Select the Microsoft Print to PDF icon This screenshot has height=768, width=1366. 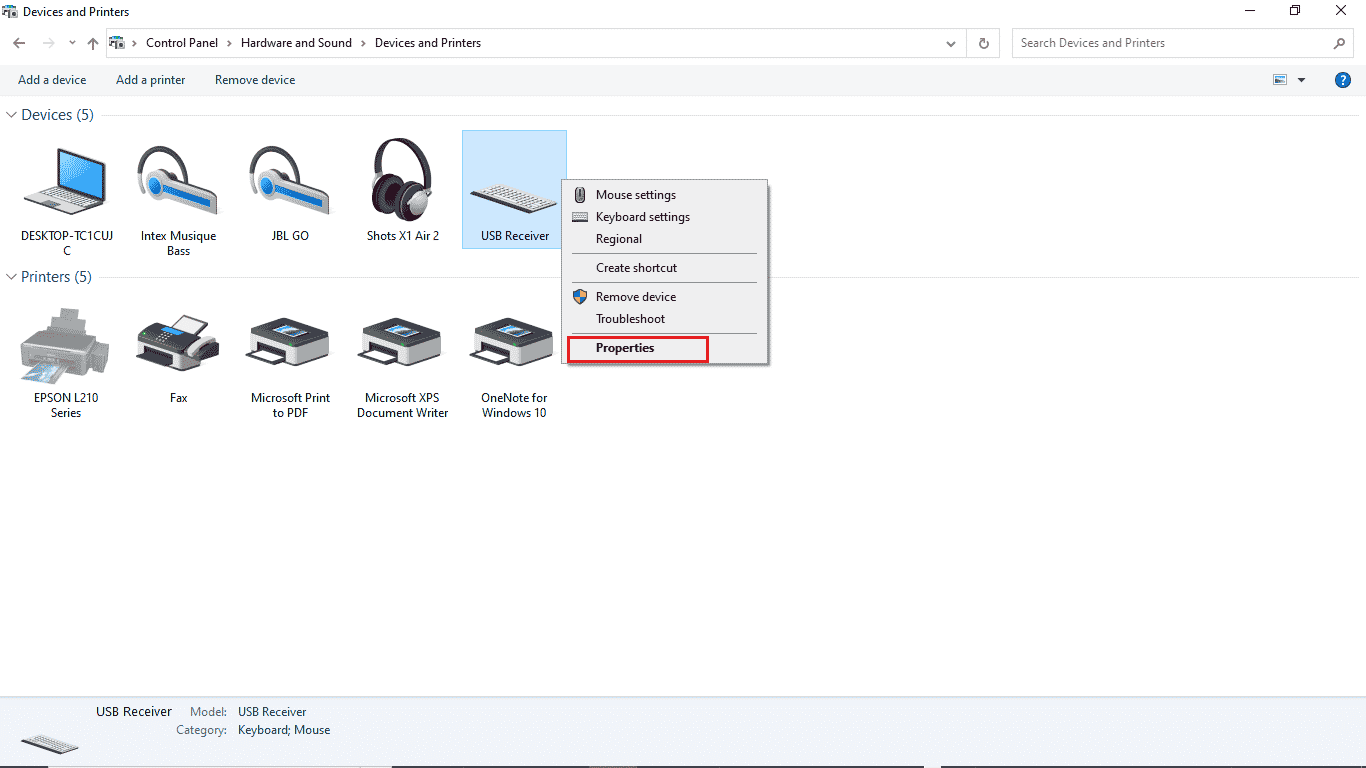(x=290, y=343)
